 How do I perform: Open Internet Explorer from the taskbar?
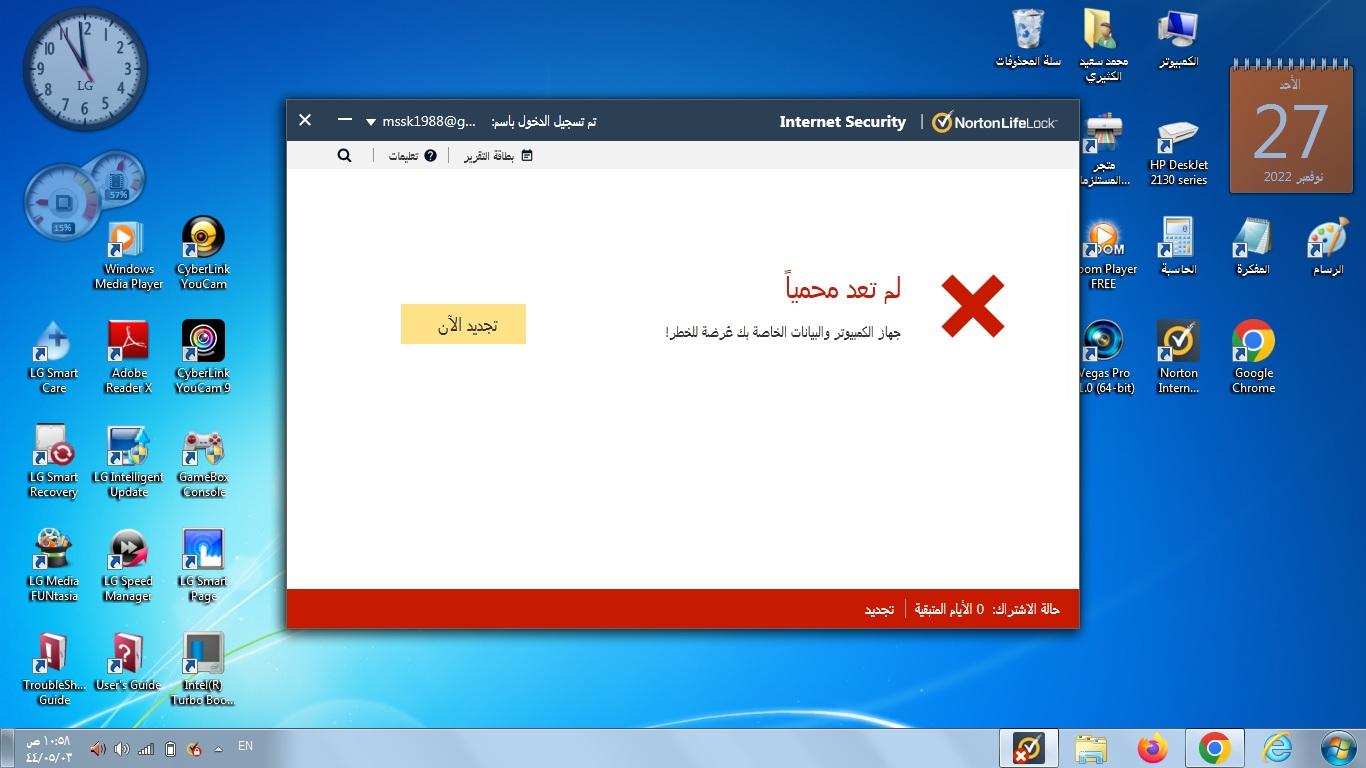pos(1277,748)
